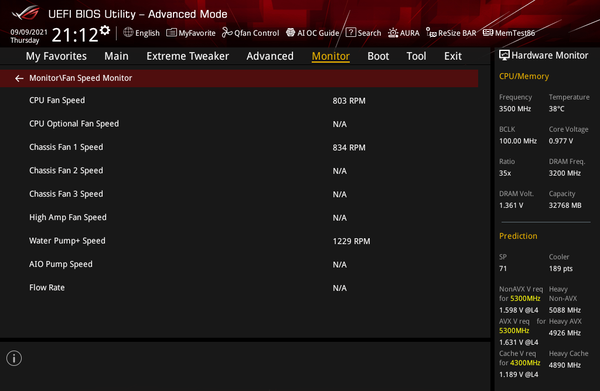Toggle the ReSize BAR icon
The width and height of the screenshot is (600, 391).
(x=431, y=33)
